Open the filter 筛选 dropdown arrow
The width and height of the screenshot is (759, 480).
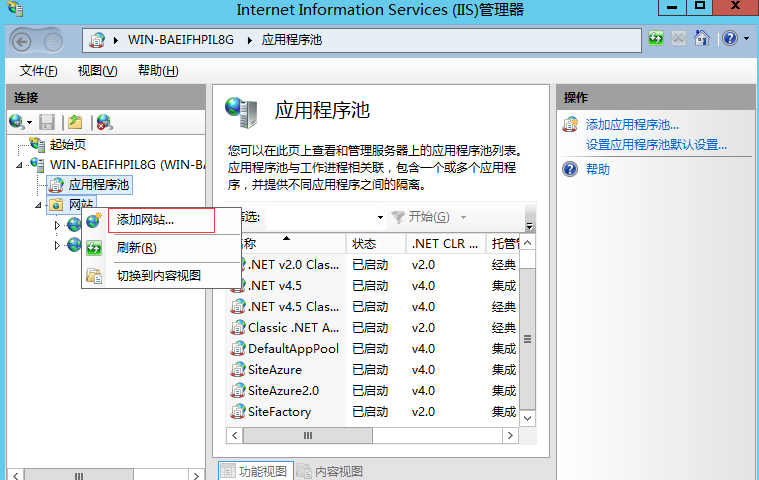click(x=380, y=217)
